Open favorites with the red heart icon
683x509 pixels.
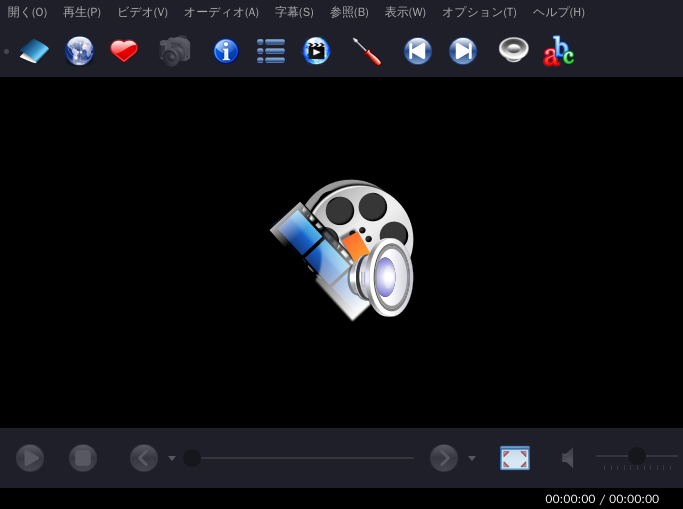(124, 51)
